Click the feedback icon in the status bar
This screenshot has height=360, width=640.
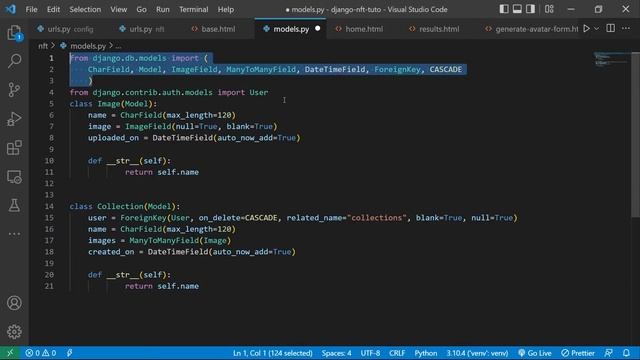point(609,353)
